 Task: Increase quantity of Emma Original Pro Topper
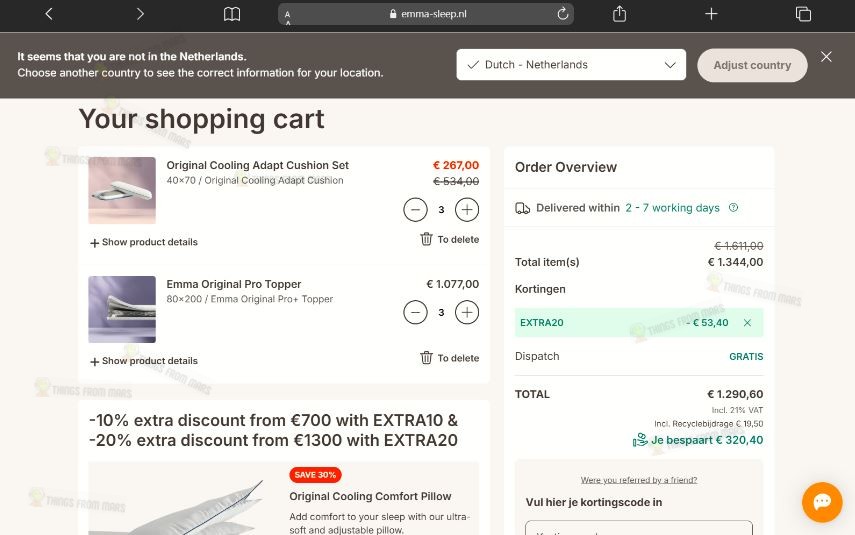point(467,312)
